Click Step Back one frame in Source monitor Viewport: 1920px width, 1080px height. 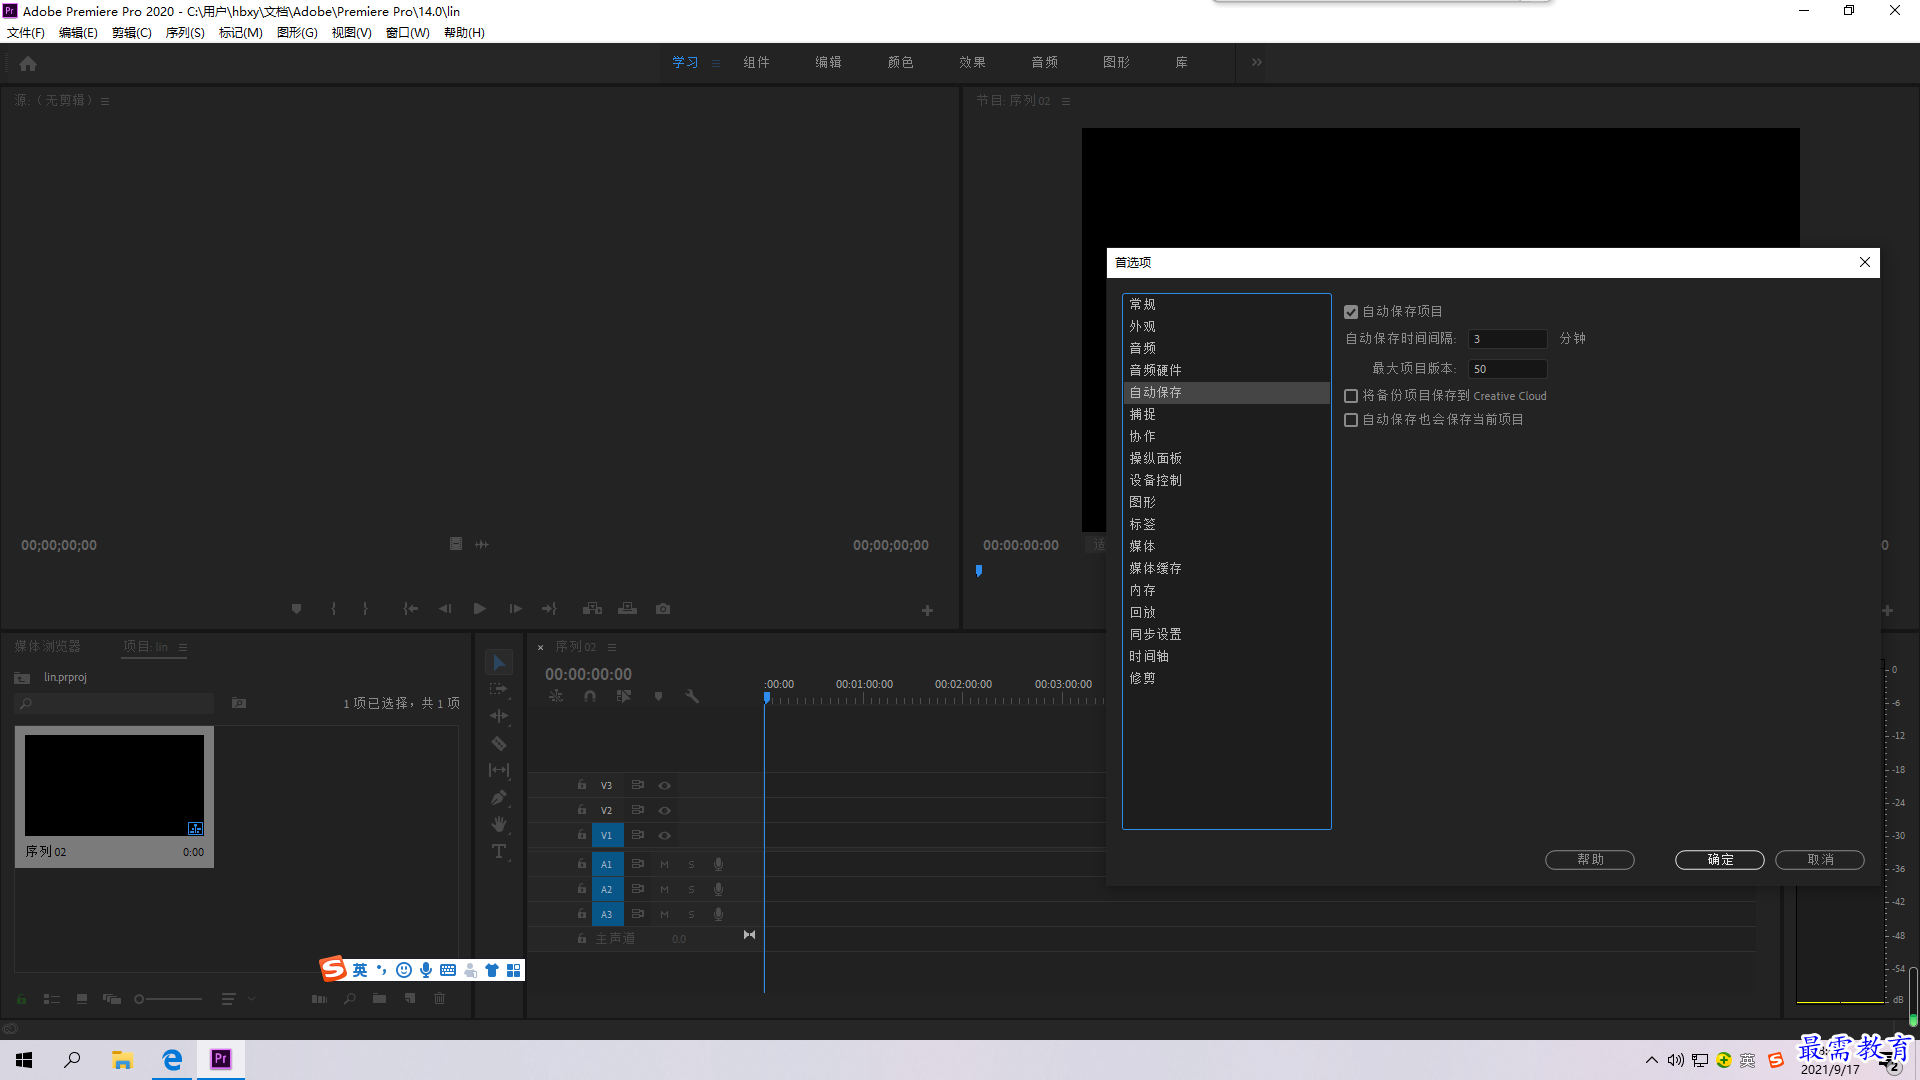(445, 608)
